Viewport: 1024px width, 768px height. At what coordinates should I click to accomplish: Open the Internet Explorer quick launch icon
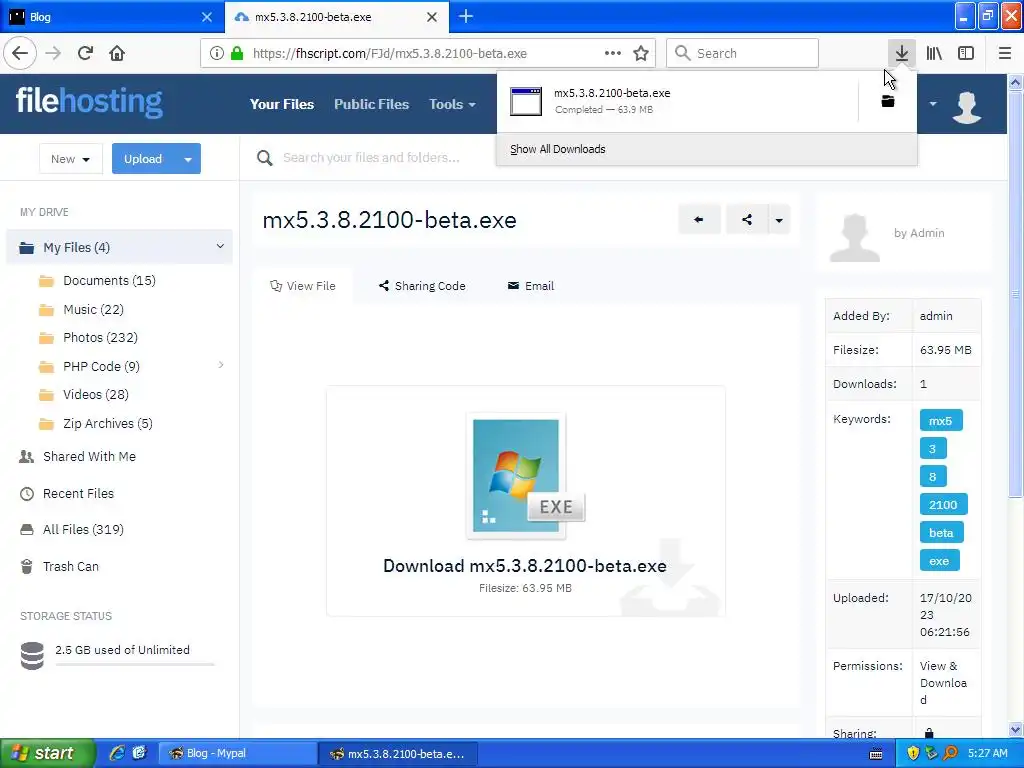117,753
